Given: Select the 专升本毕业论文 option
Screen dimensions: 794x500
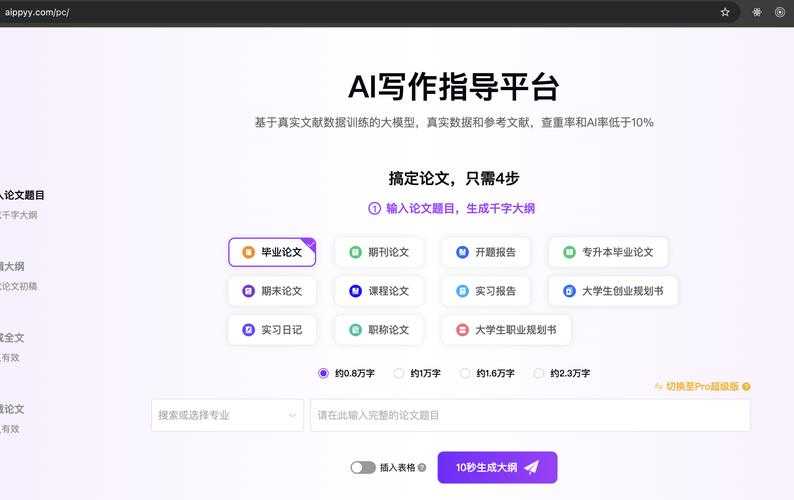Looking at the screenshot, I should tap(608, 252).
